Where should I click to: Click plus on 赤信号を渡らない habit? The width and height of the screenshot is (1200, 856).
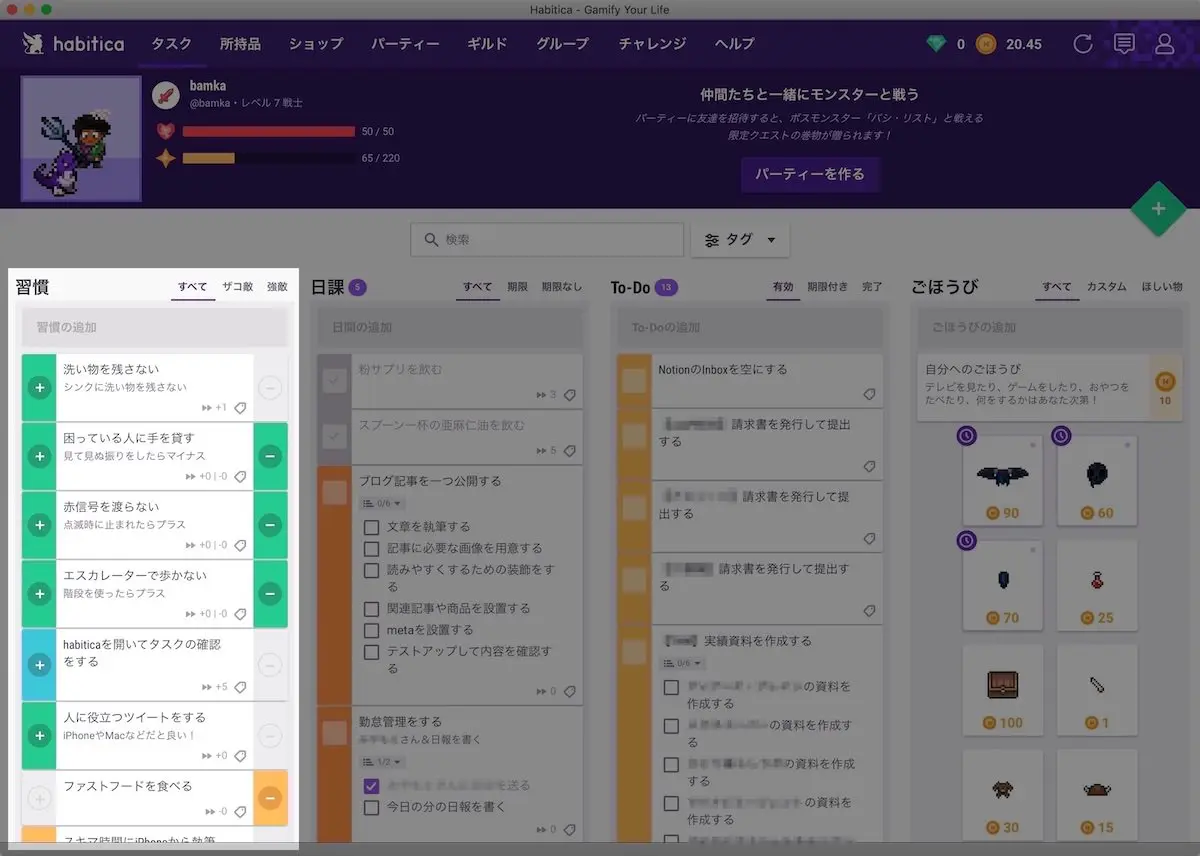[39, 525]
